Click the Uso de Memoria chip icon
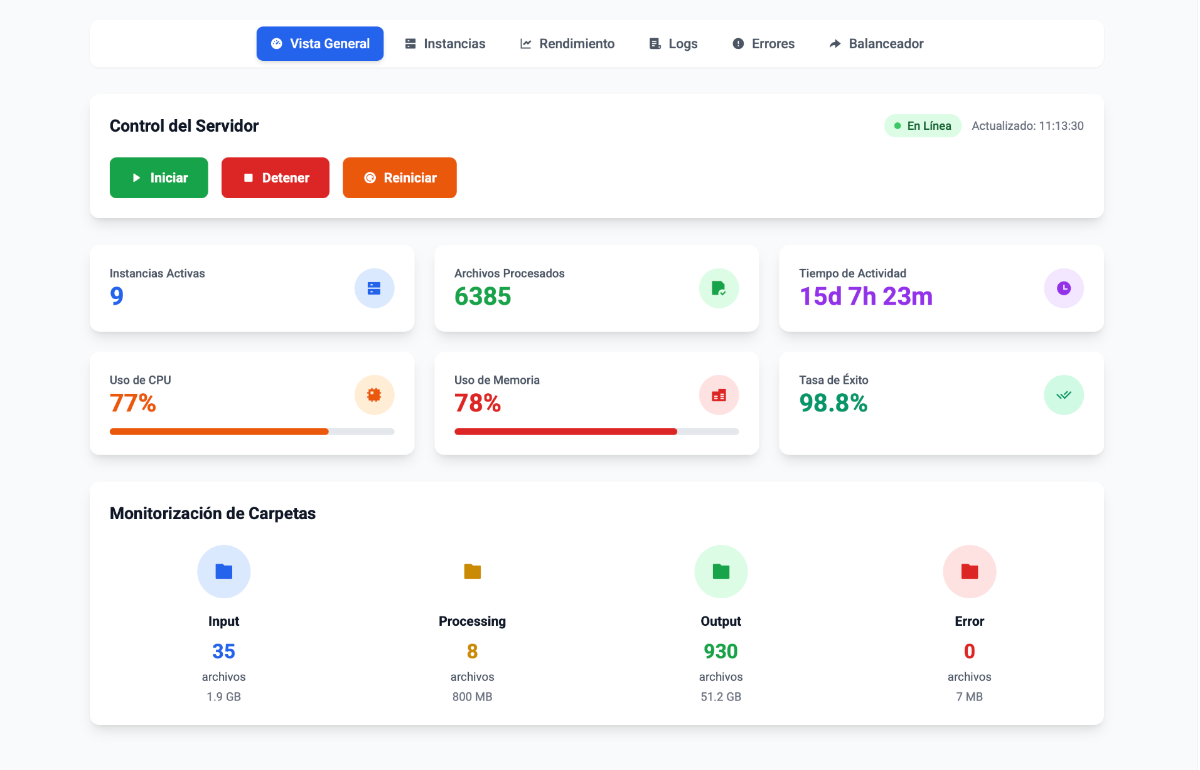 coord(718,395)
